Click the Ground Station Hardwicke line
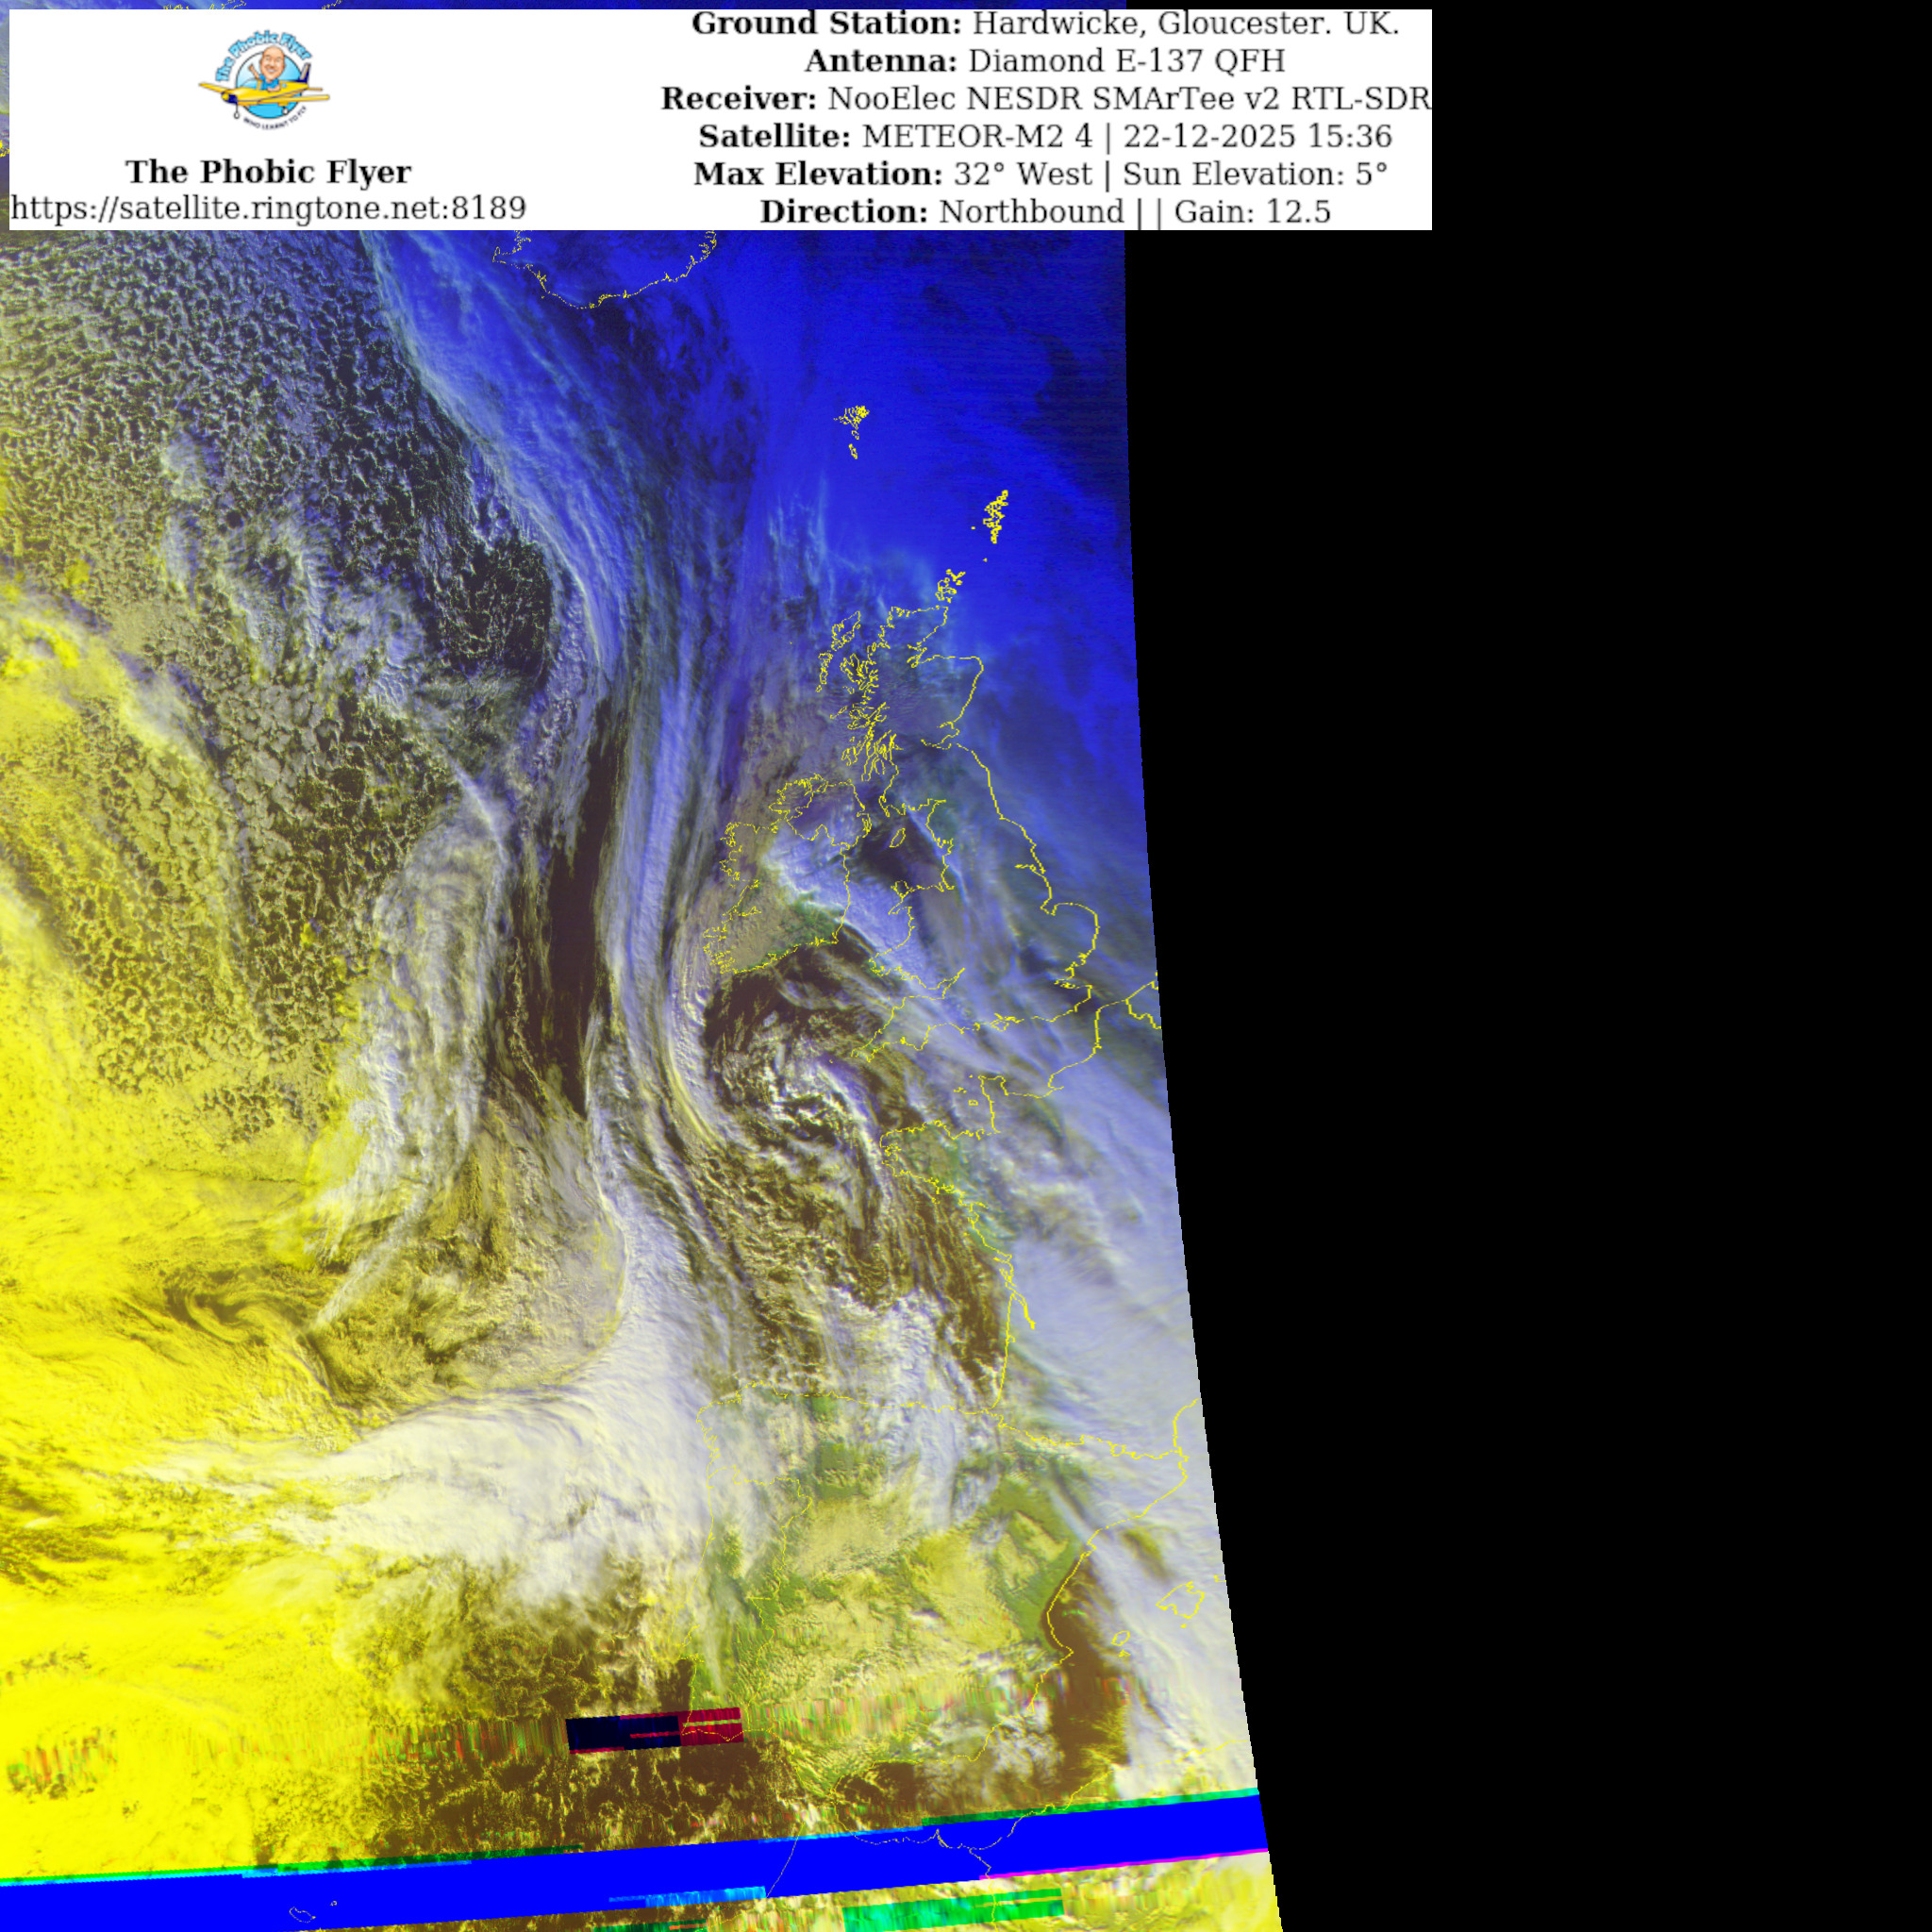The image size is (1932, 1932). [1045, 24]
